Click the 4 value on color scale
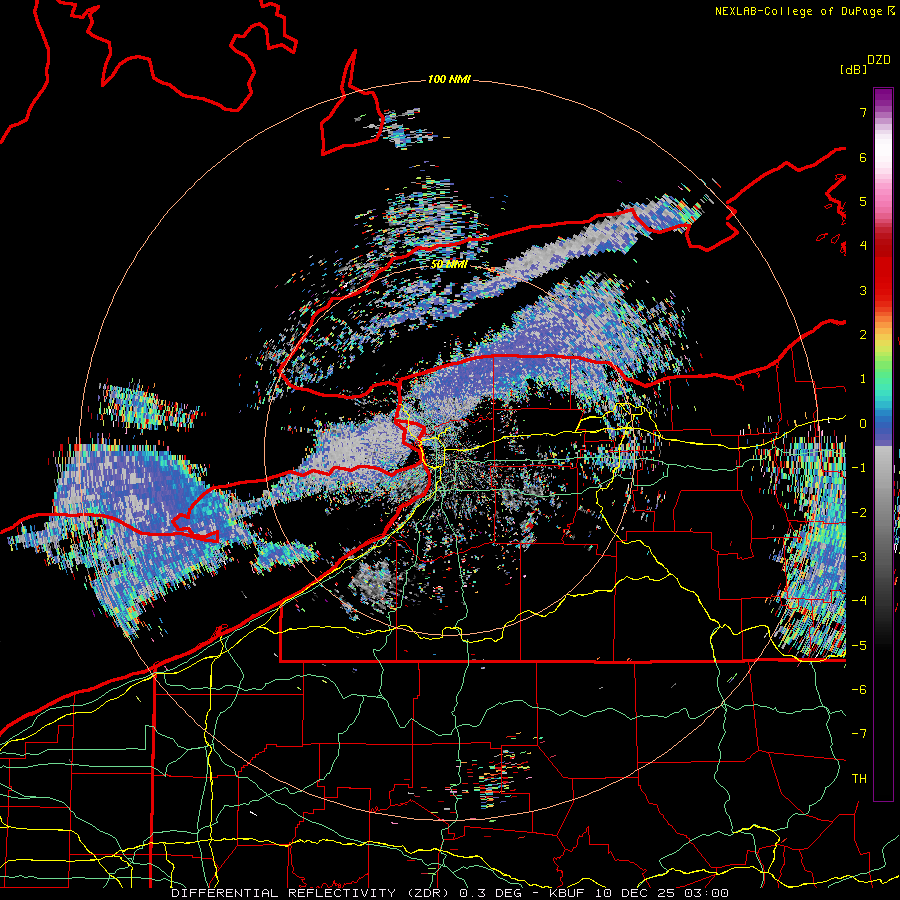 coord(863,246)
